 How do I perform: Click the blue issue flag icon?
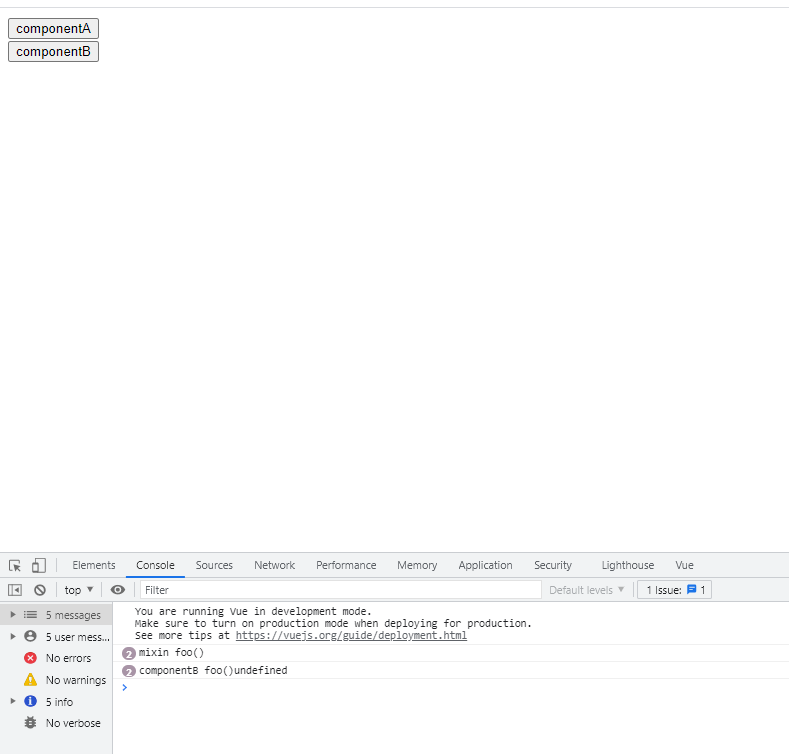point(692,589)
